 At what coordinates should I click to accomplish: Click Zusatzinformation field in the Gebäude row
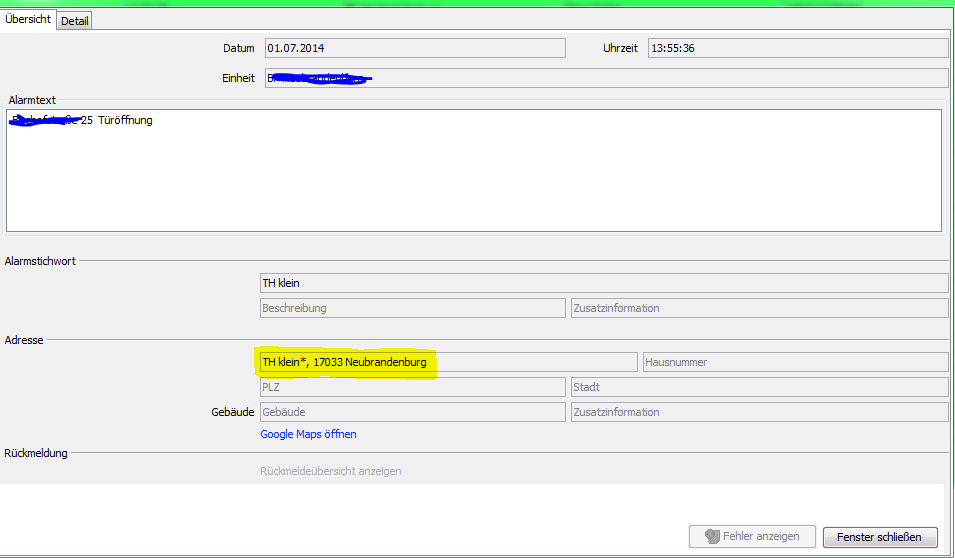point(758,412)
